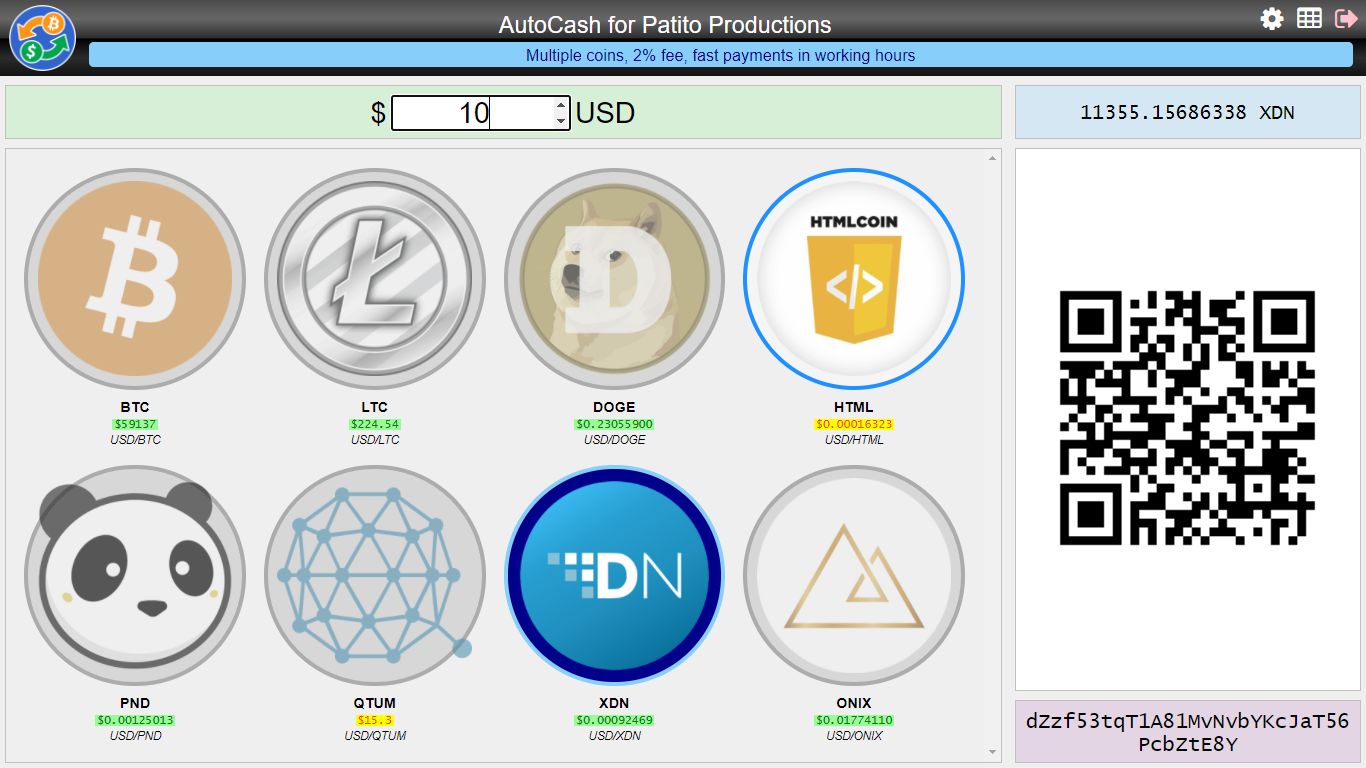
Task: Click the coin list scrollbar down arrow
Action: pos(993,752)
